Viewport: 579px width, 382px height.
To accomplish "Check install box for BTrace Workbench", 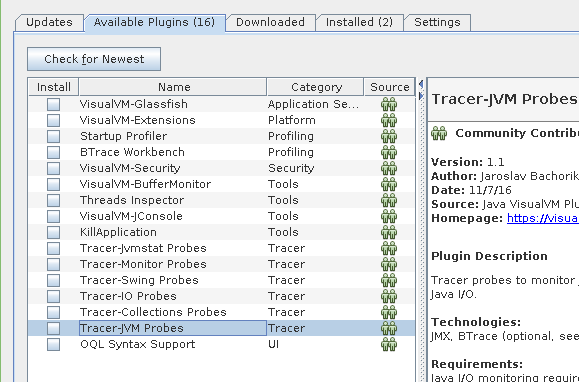I will (53, 152).
